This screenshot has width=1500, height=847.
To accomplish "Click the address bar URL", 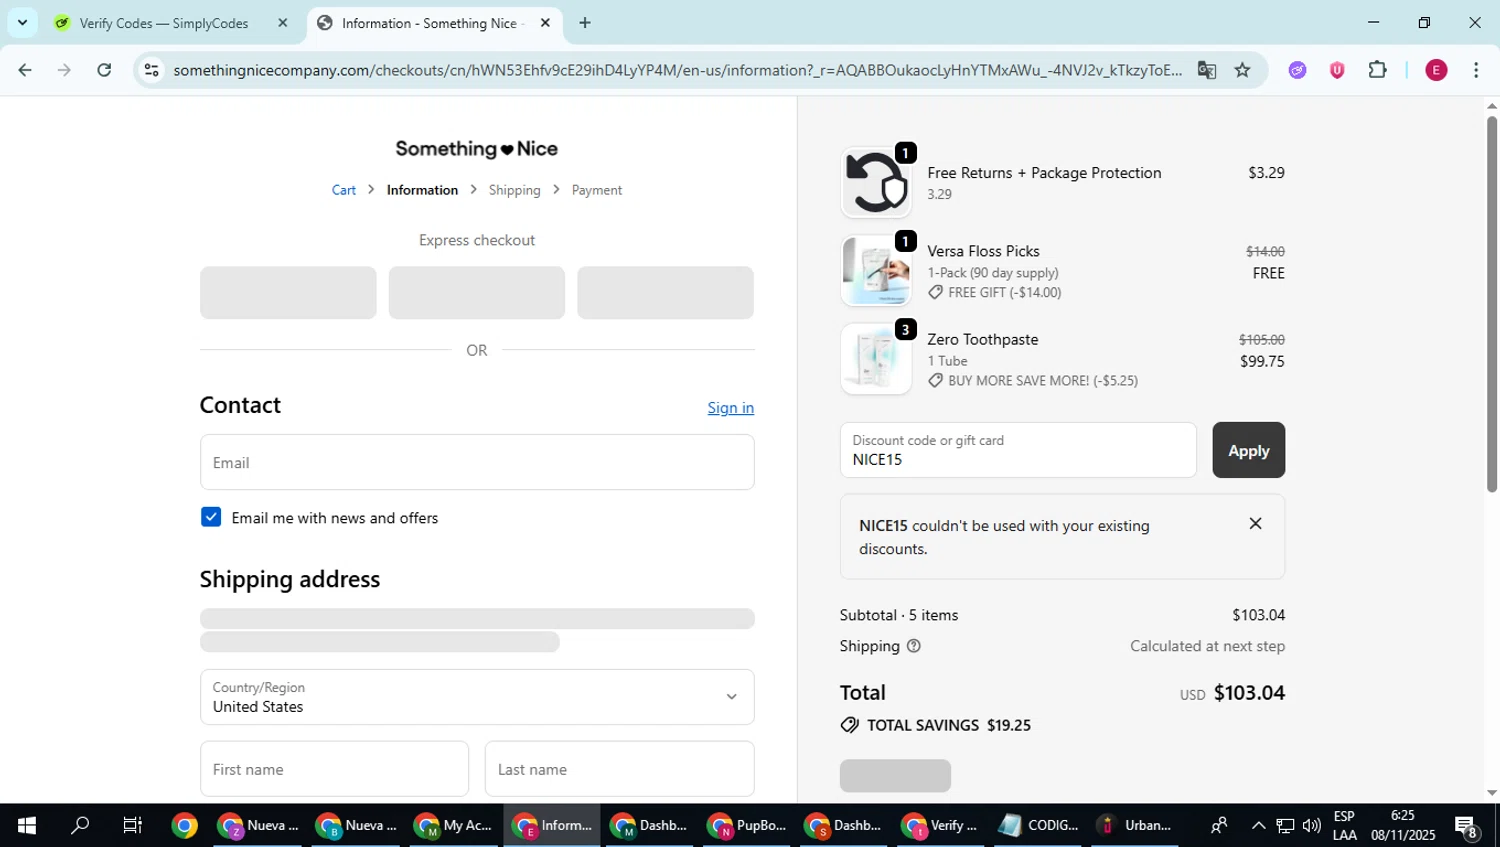I will tap(677, 70).
